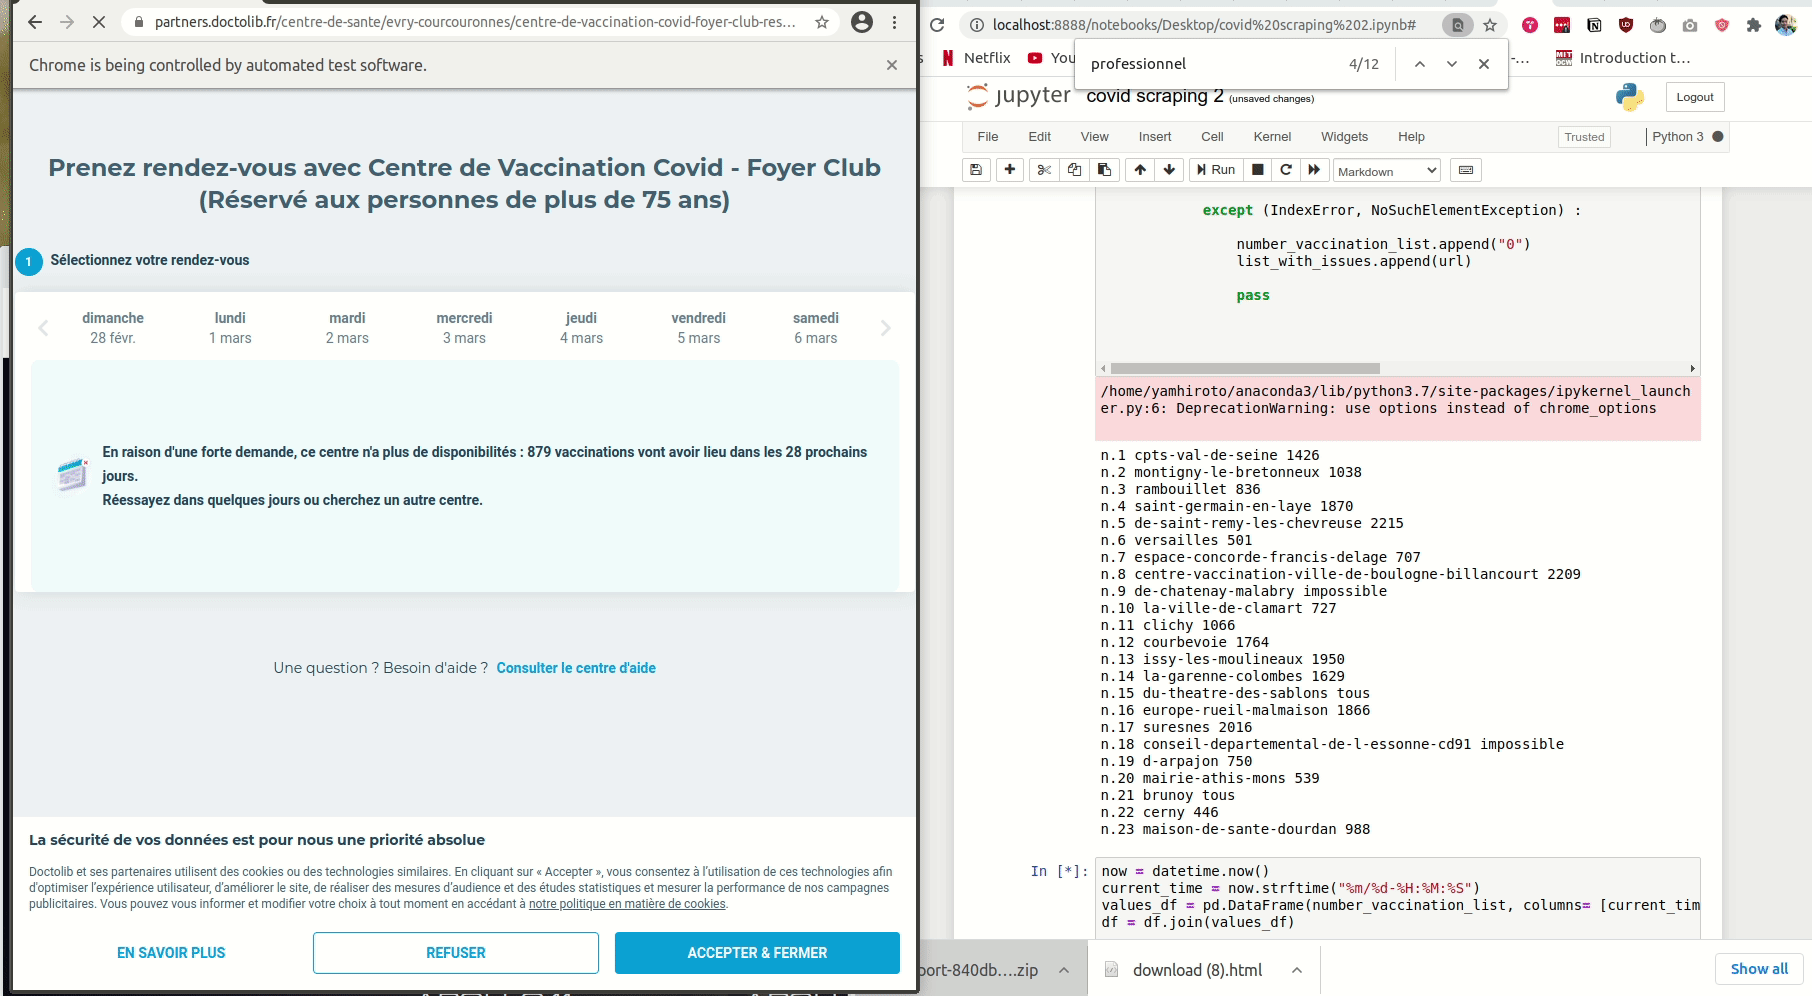This screenshot has height=996, width=1812.
Task: Click REFUSER cookie button
Action: (x=456, y=953)
